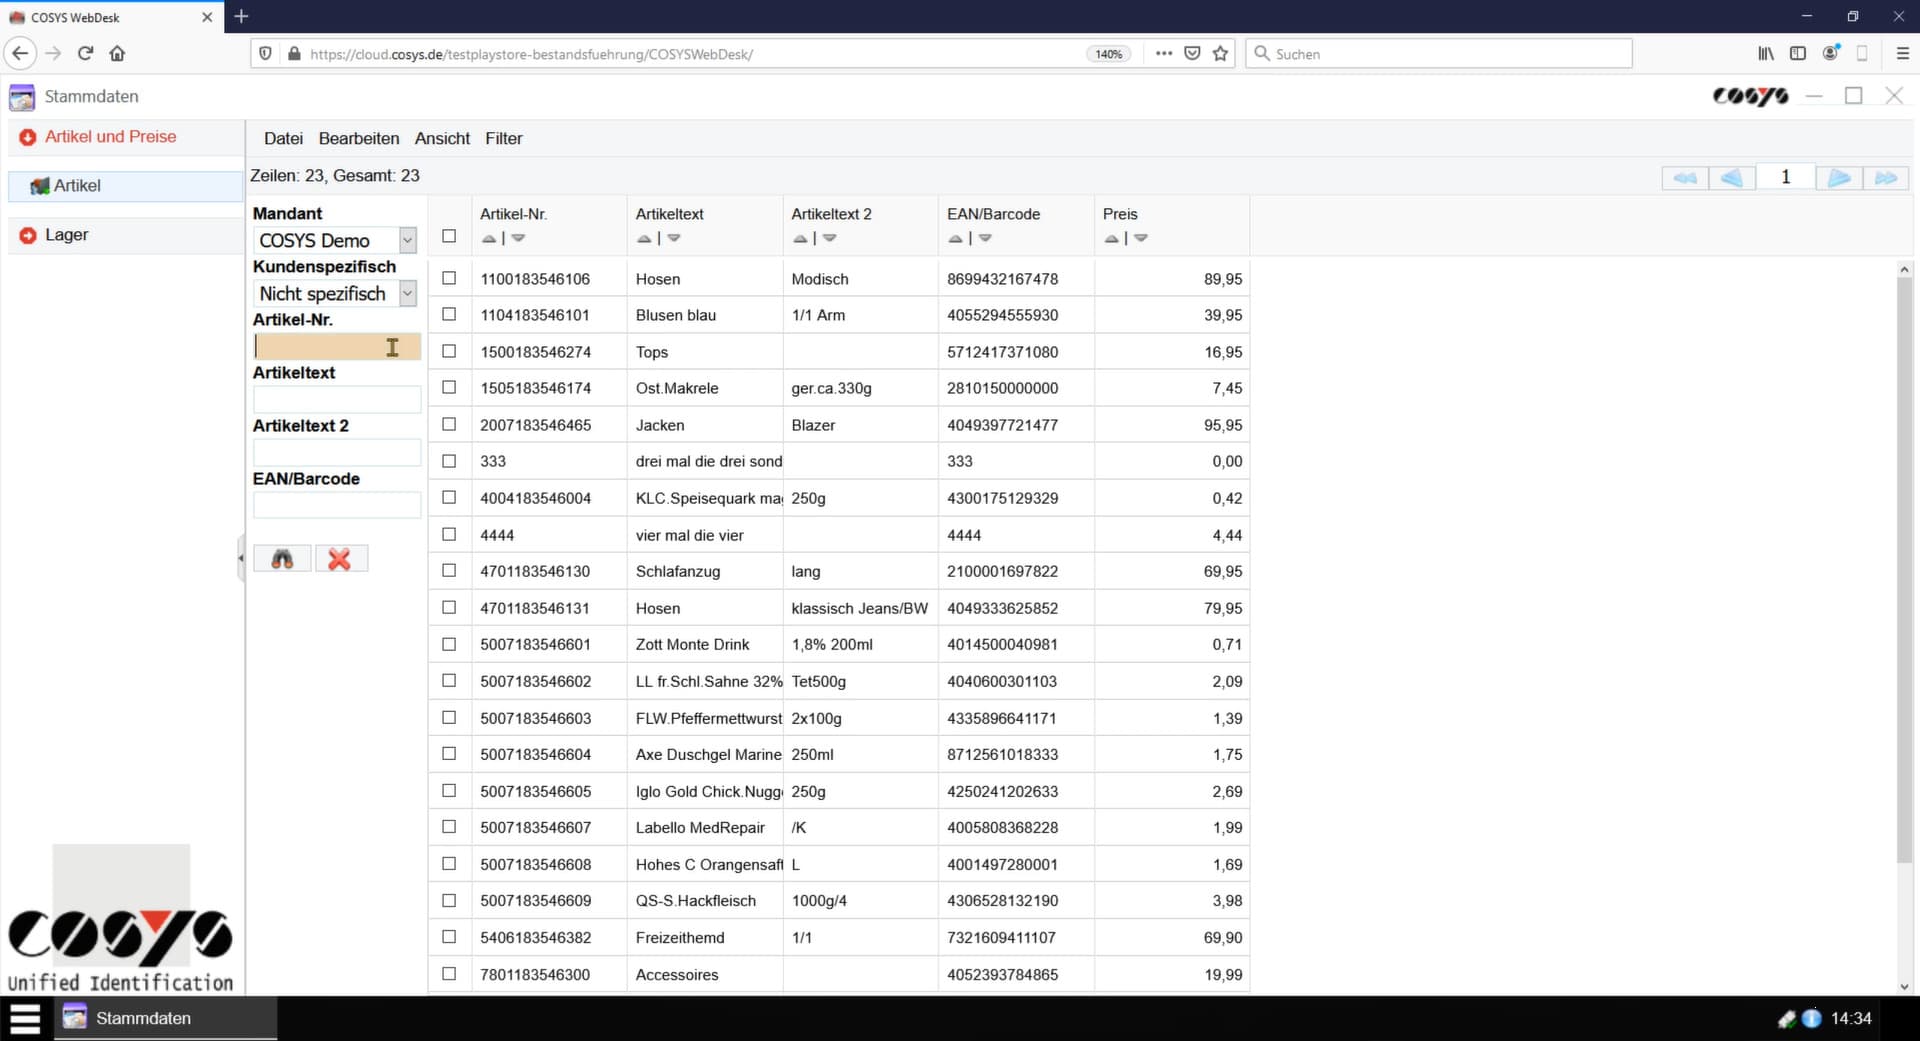Go to last page arrow
Image resolution: width=1920 pixels, height=1041 pixels.
[x=1886, y=178]
